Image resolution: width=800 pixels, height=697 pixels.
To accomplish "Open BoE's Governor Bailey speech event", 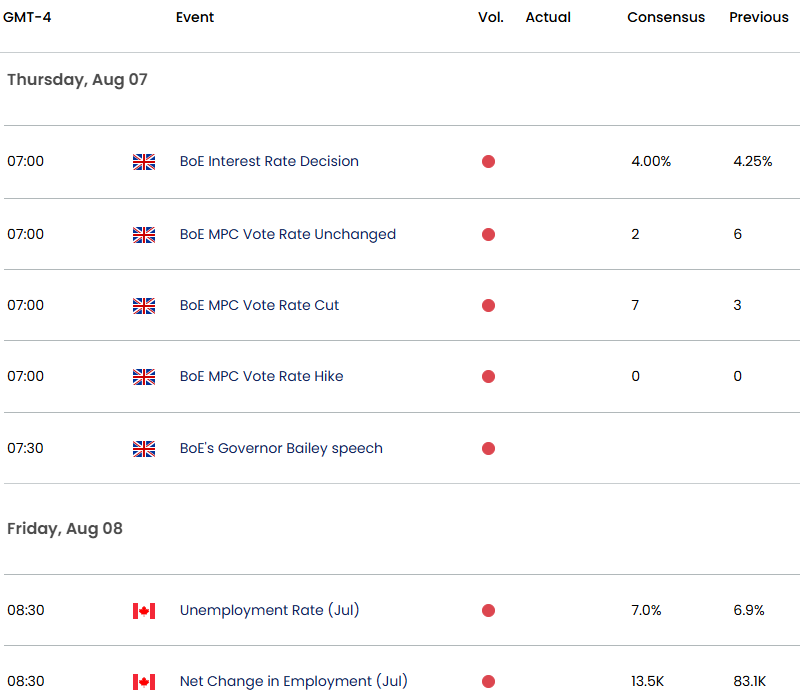I will (x=281, y=448).
